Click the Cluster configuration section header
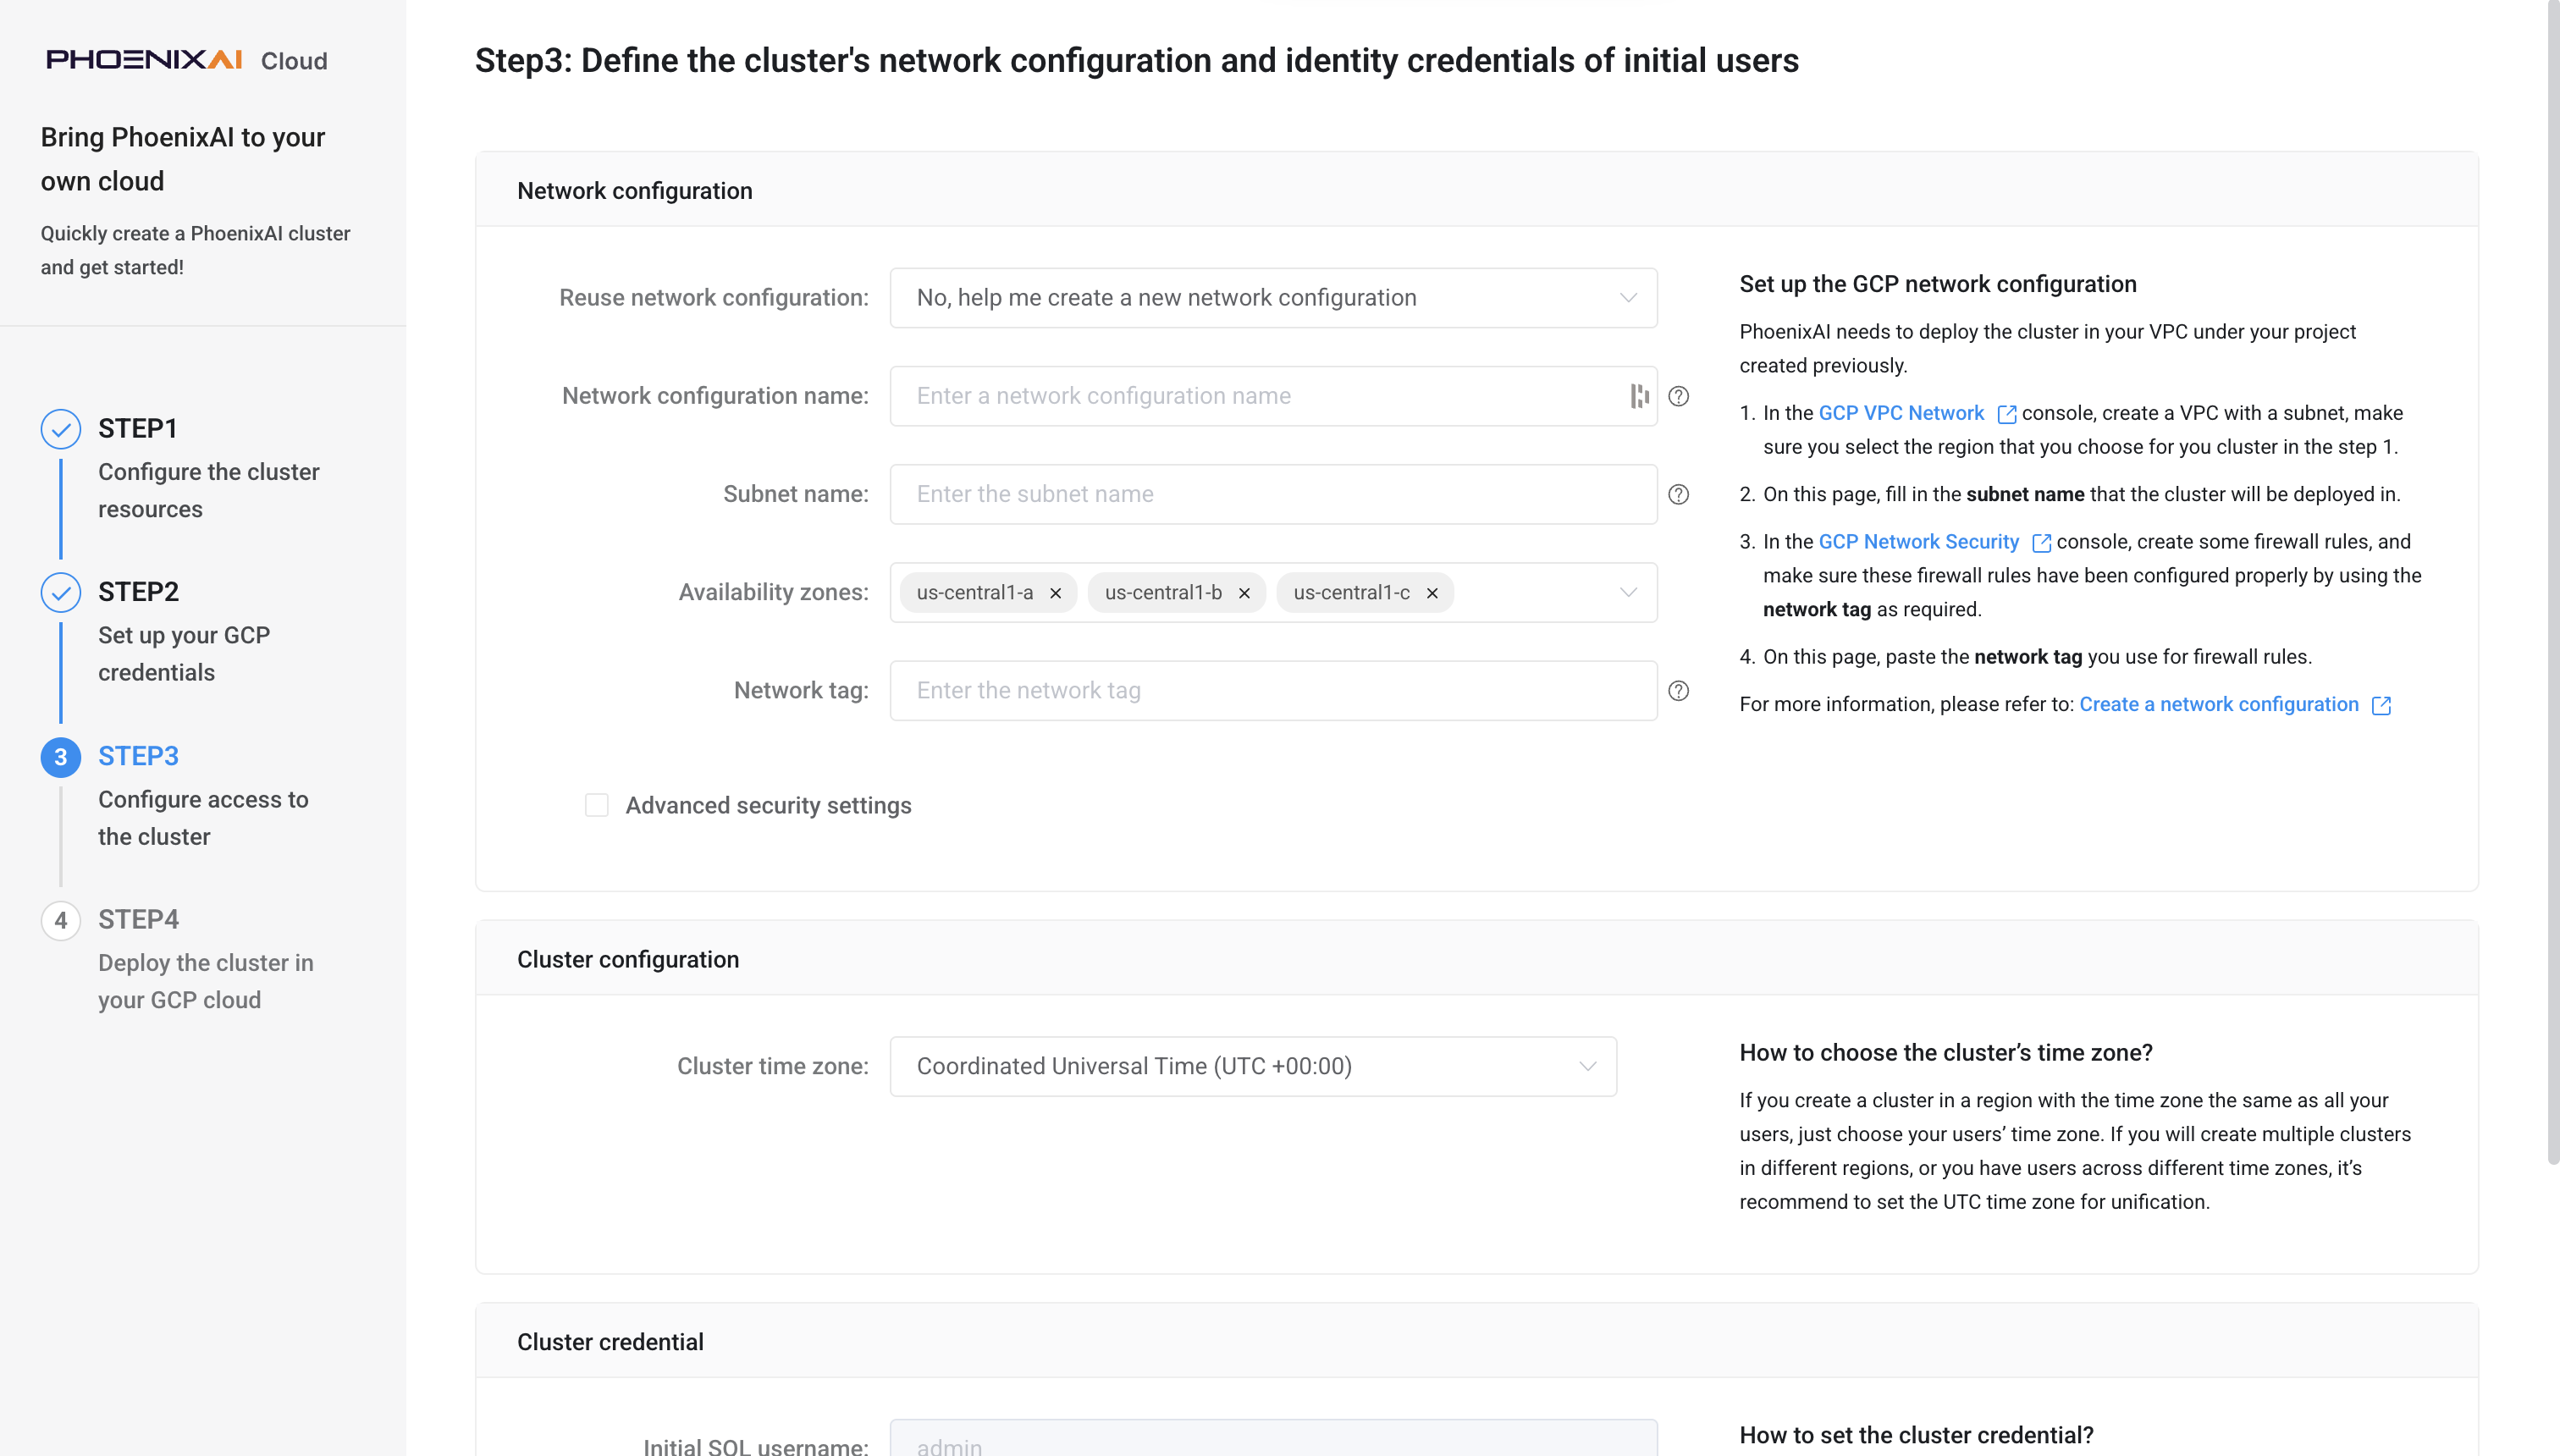 pyautogui.click(x=1477, y=959)
